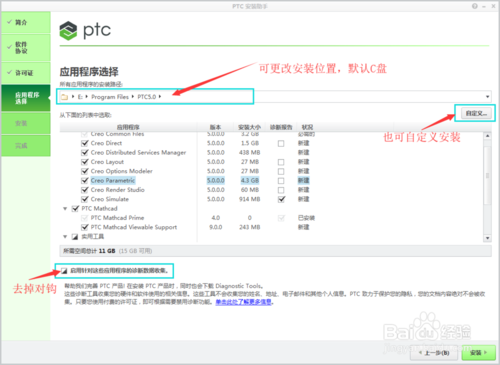Uncheck the Creo Parametric checkbox
Viewport: 500px width, 365px height.
pyautogui.click(x=85, y=180)
